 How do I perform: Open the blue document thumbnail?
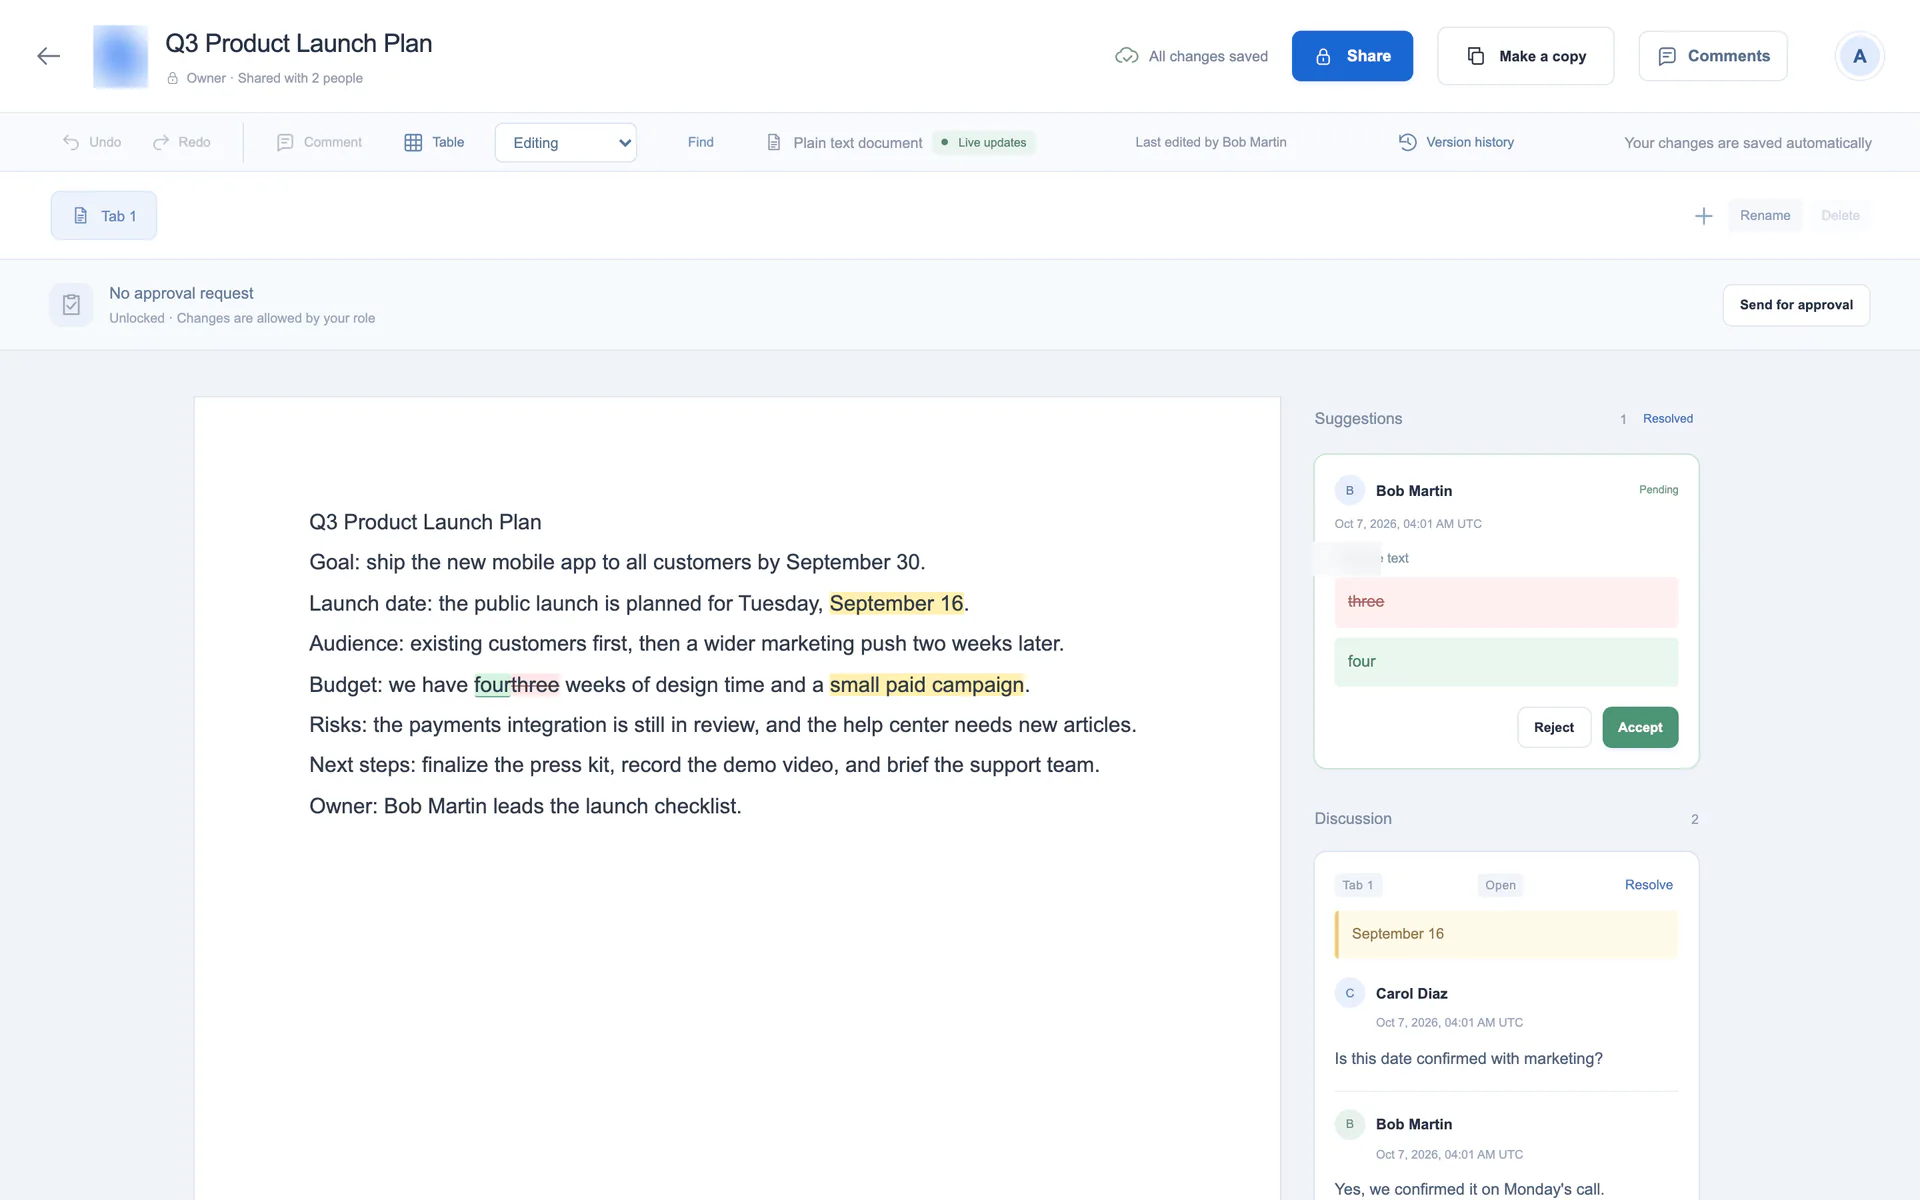point(120,56)
